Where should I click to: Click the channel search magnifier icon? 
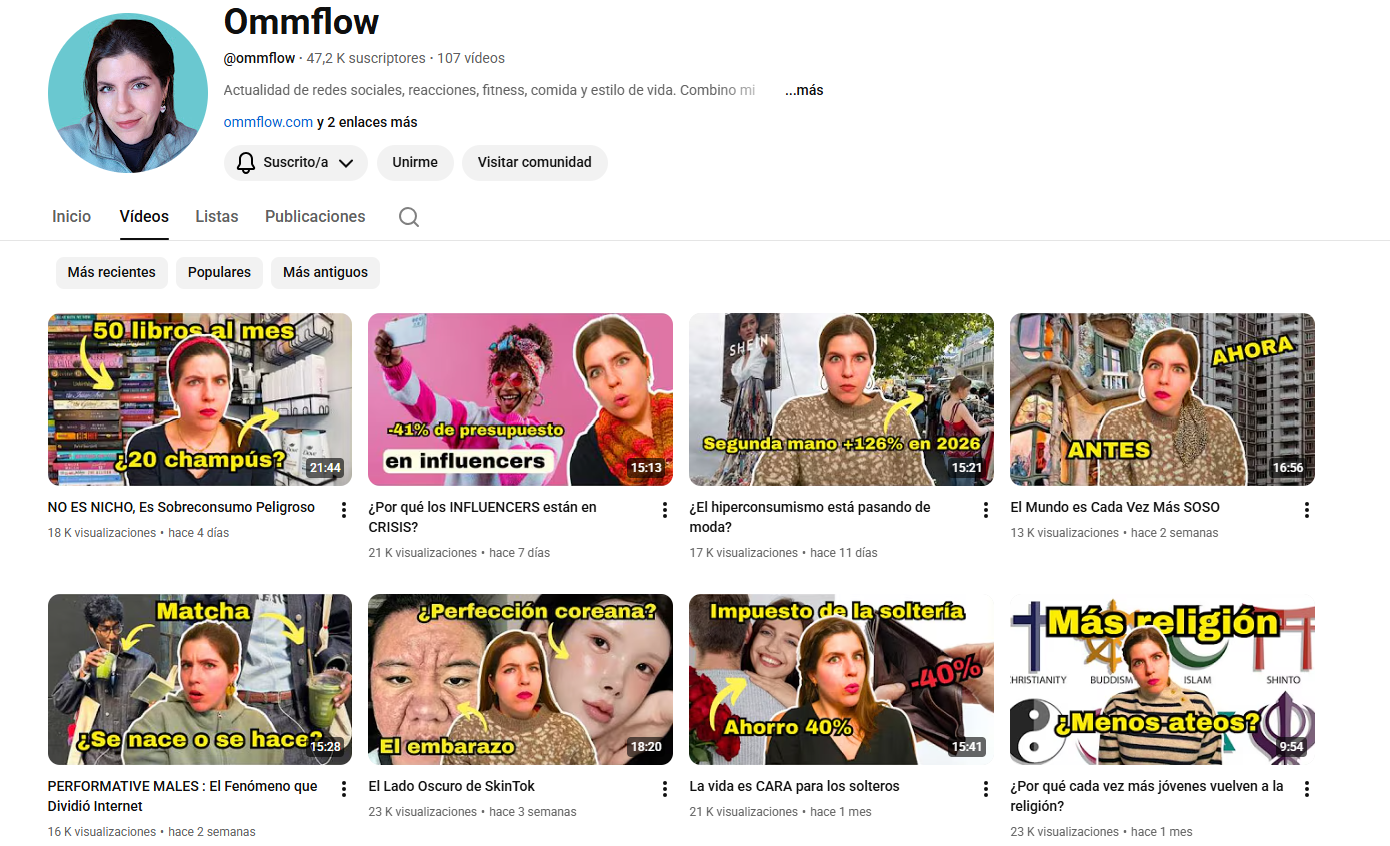coord(408,217)
